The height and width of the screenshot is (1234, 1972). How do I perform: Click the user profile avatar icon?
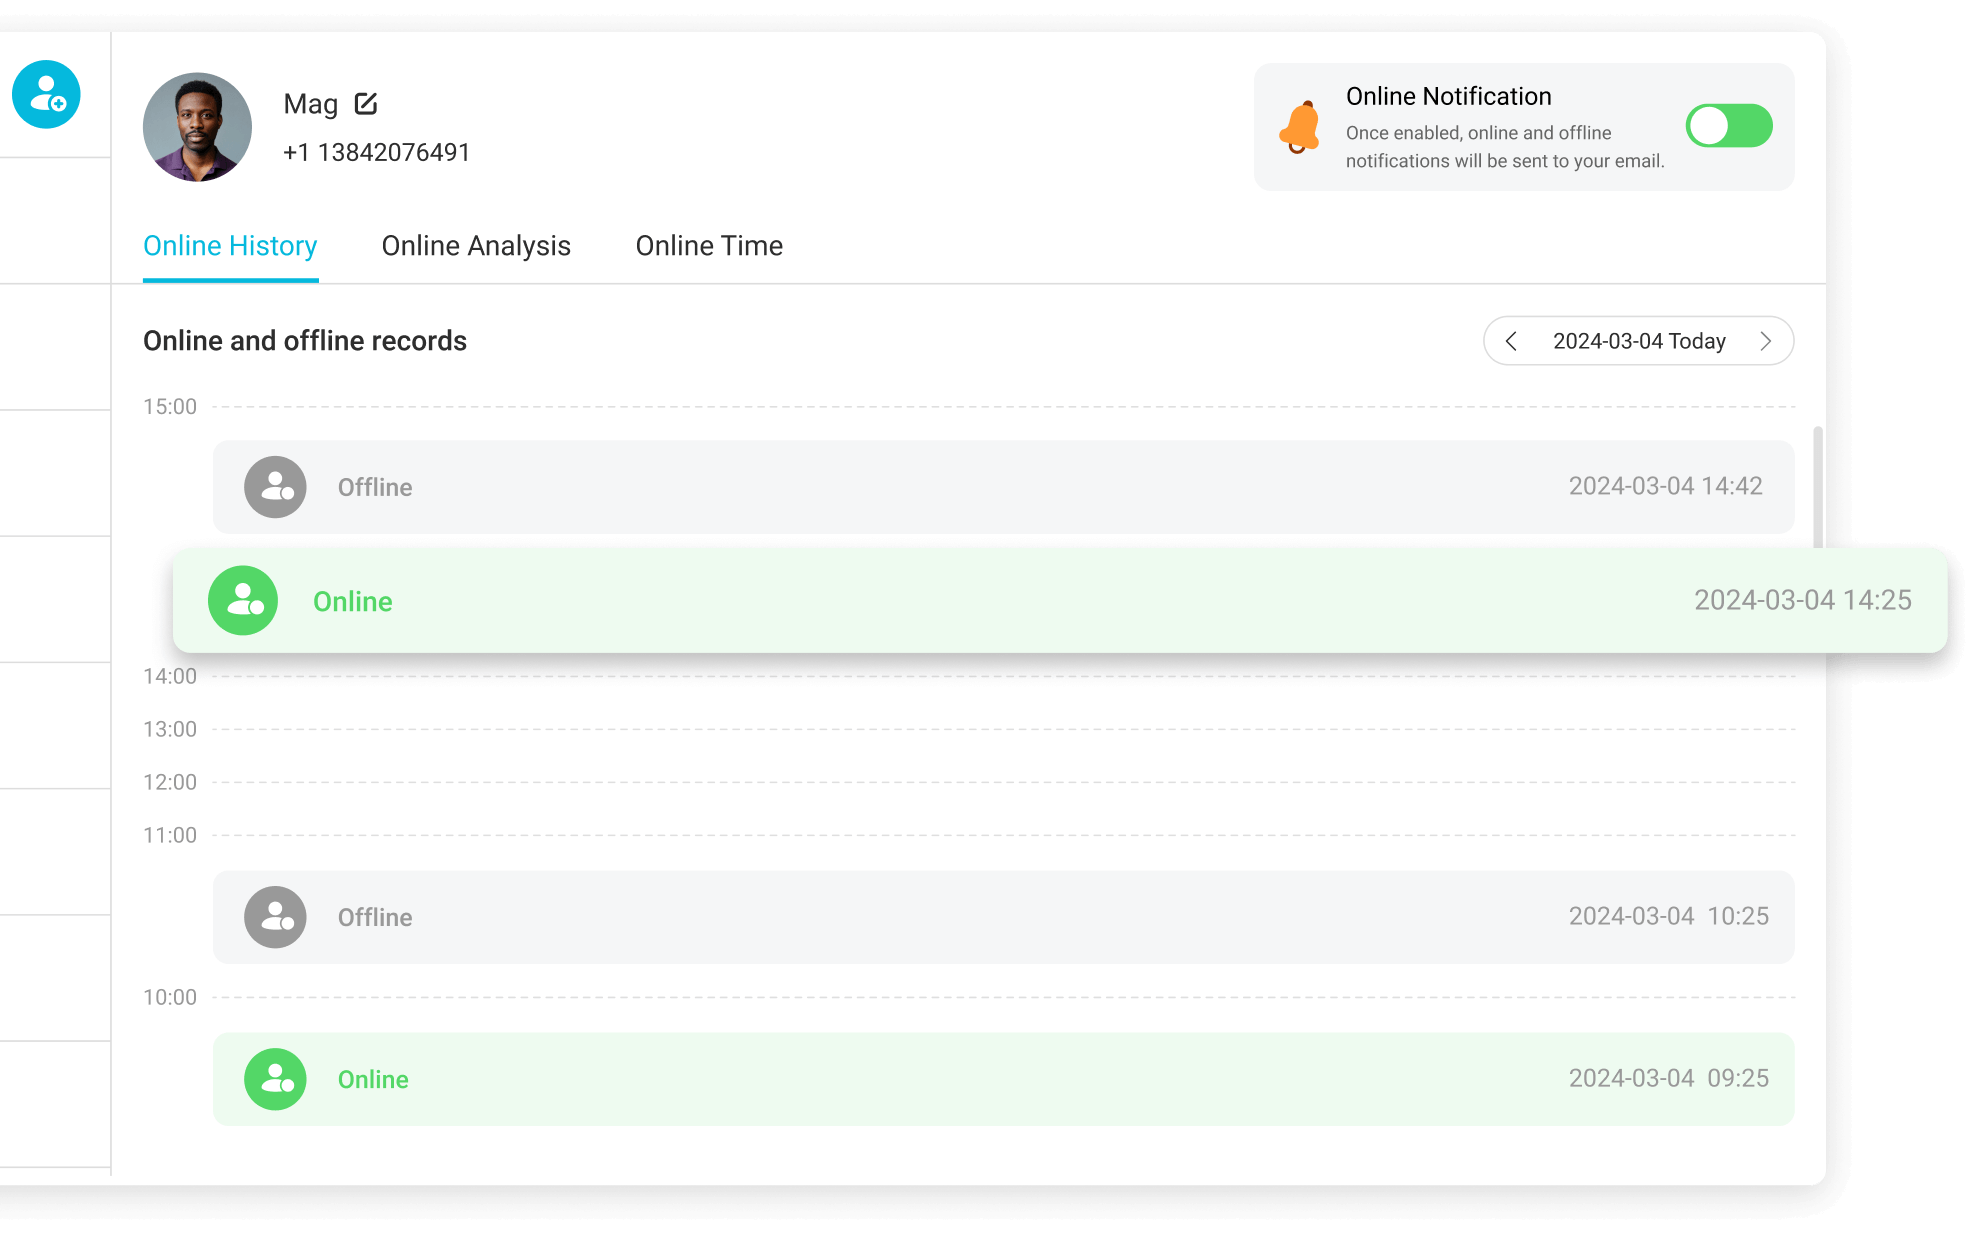click(x=198, y=125)
